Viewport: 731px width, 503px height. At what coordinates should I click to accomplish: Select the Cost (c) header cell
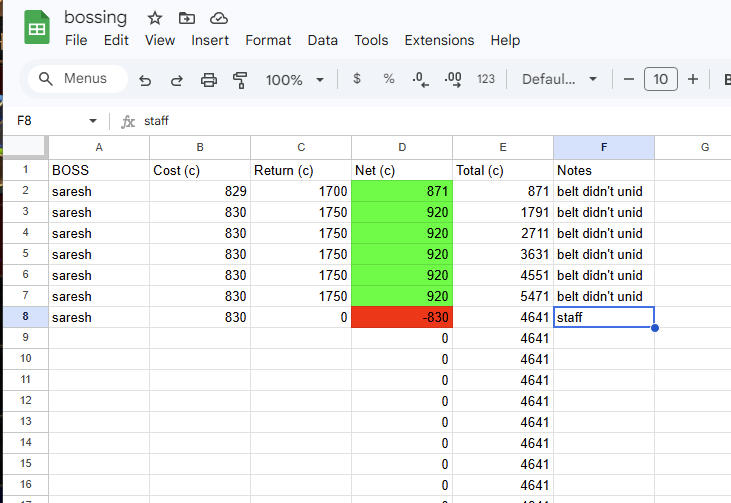200,170
